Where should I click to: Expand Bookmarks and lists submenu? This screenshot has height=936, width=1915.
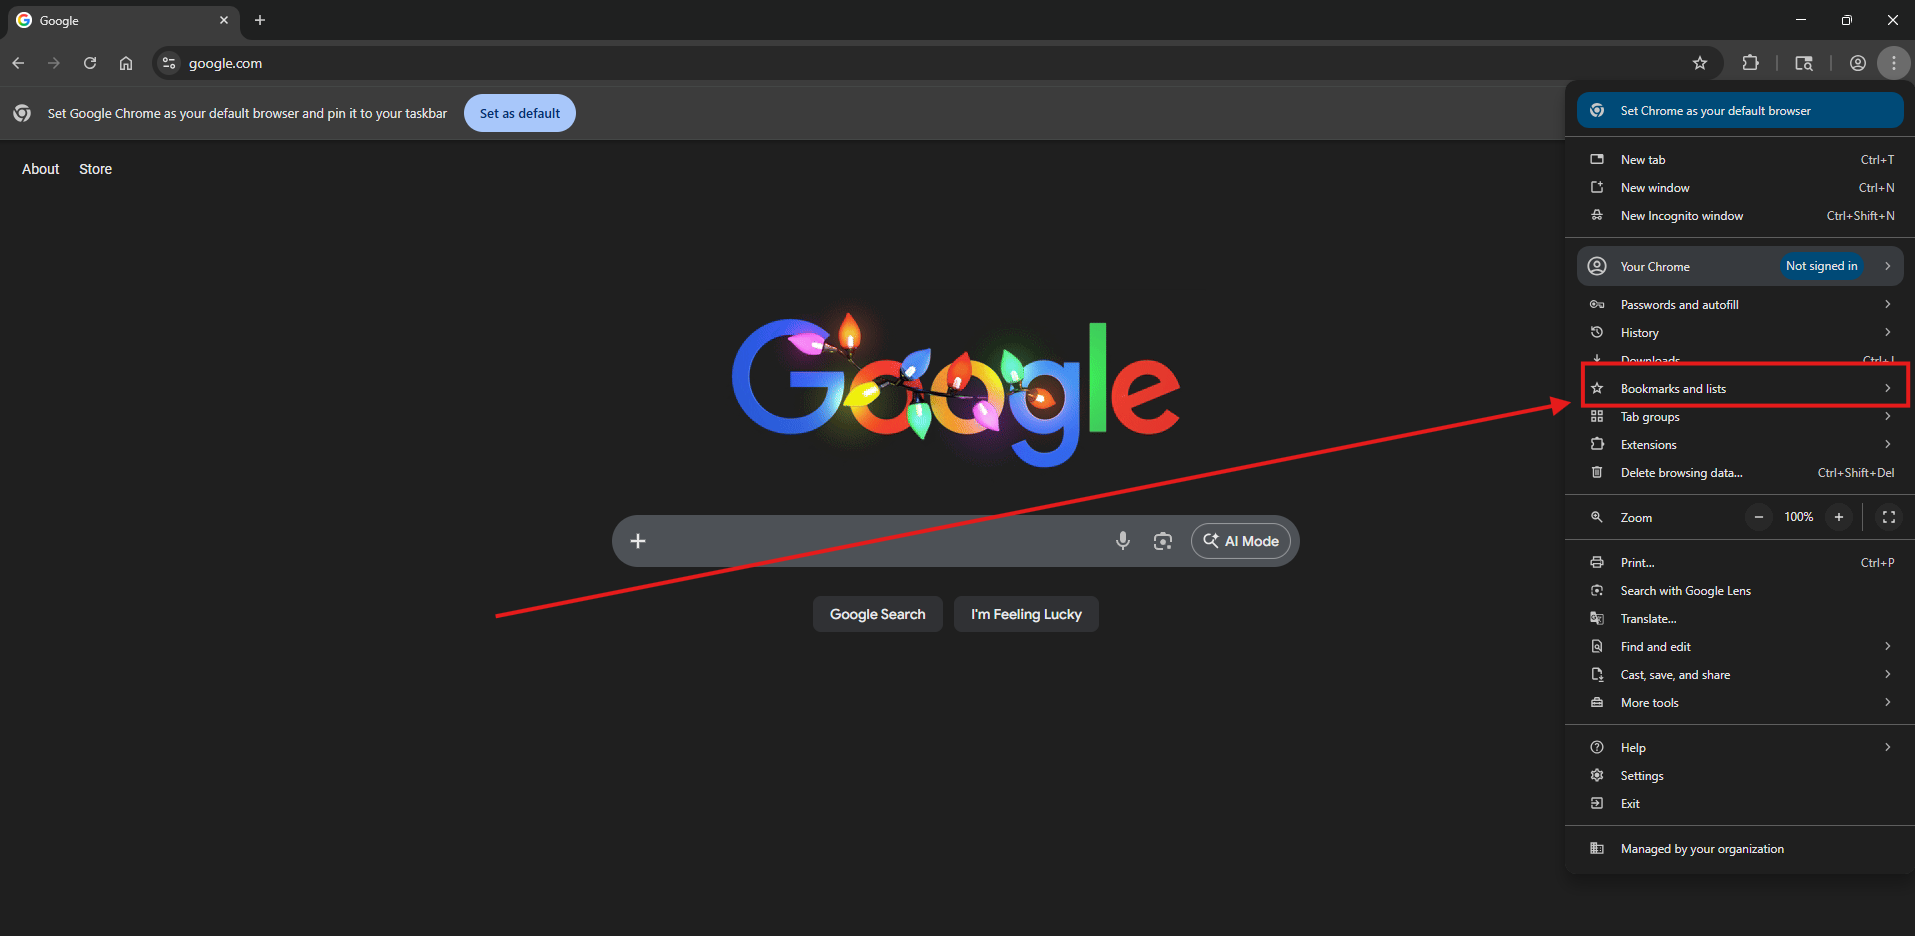click(x=1740, y=389)
